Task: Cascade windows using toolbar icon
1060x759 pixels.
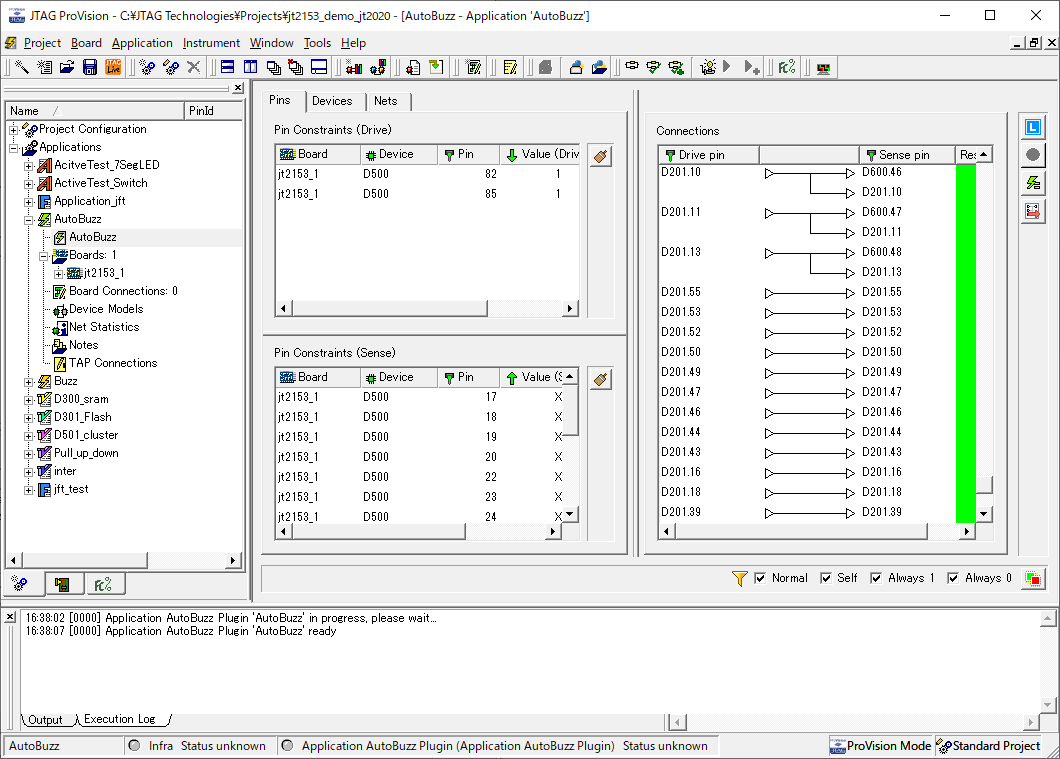Action: [x=274, y=67]
